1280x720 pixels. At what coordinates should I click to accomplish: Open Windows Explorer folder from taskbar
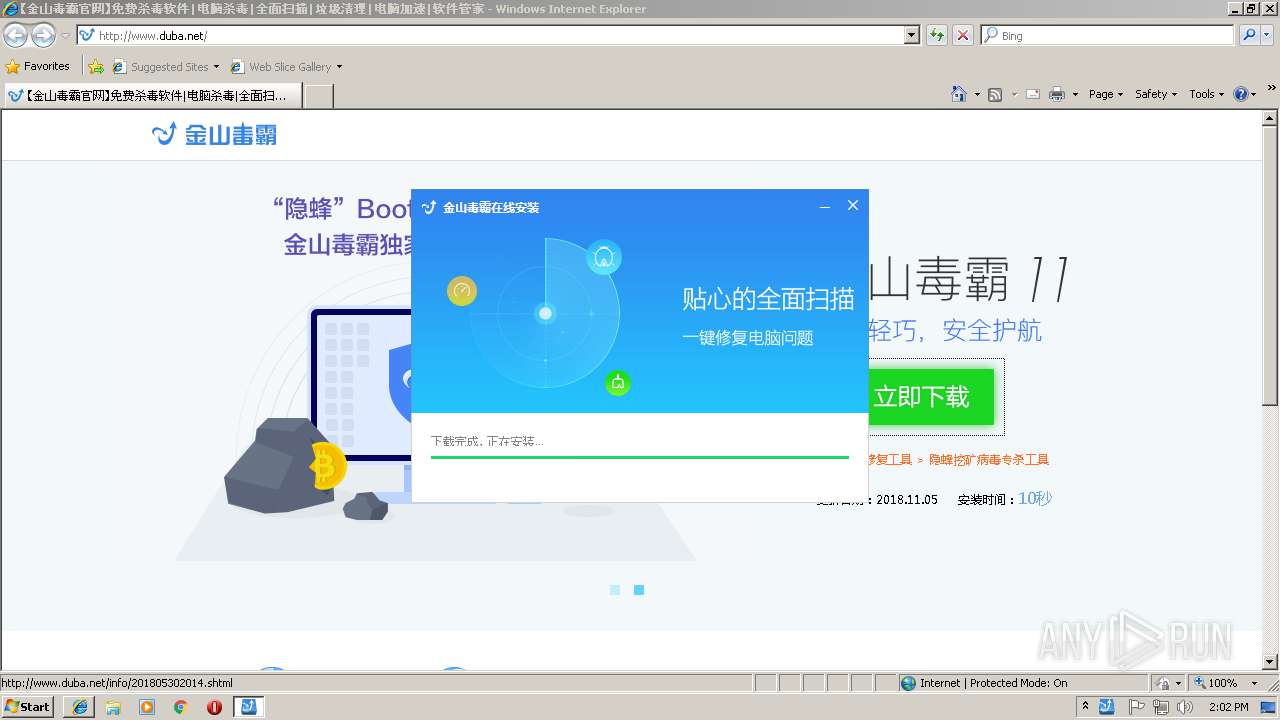pyautogui.click(x=113, y=707)
